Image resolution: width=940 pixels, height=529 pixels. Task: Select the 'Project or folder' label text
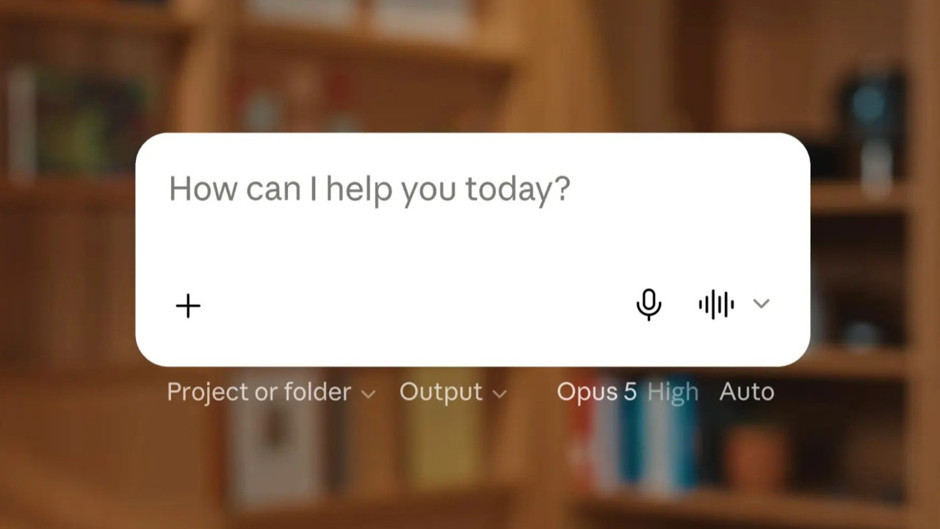(259, 392)
